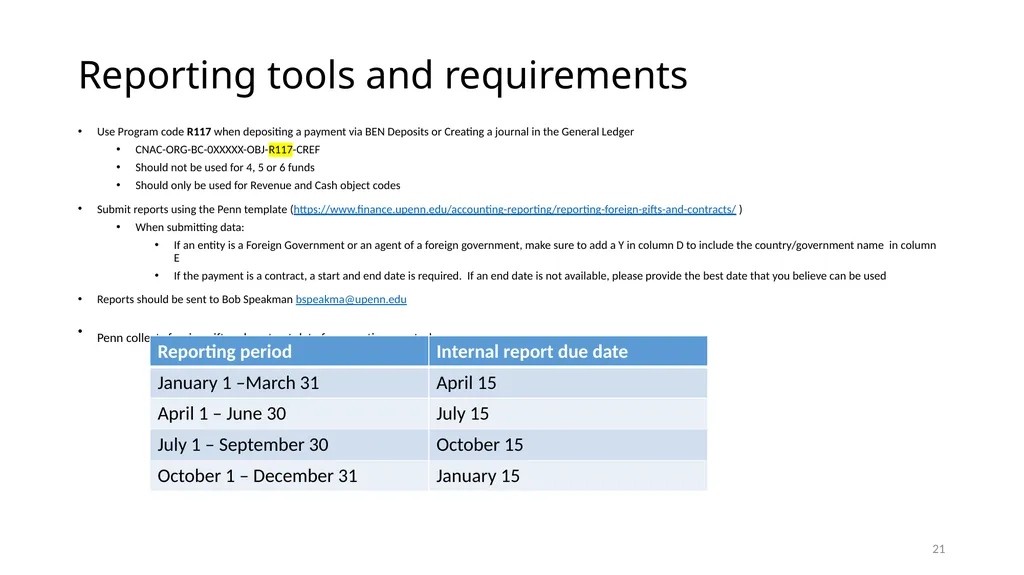The height and width of the screenshot is (575, 1024).
Task: Click the 'If the payment is a contract' bullet
Action: tap(530, 276)
